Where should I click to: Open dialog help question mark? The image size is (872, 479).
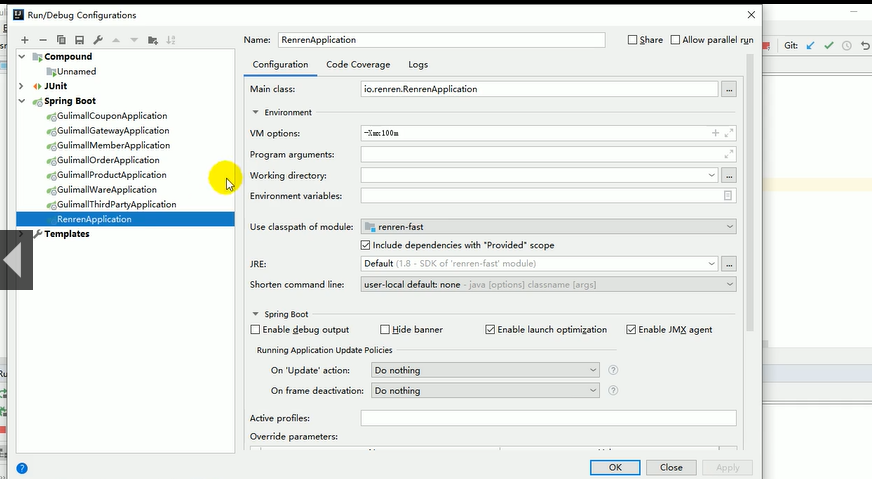click(x=22, y=468)
